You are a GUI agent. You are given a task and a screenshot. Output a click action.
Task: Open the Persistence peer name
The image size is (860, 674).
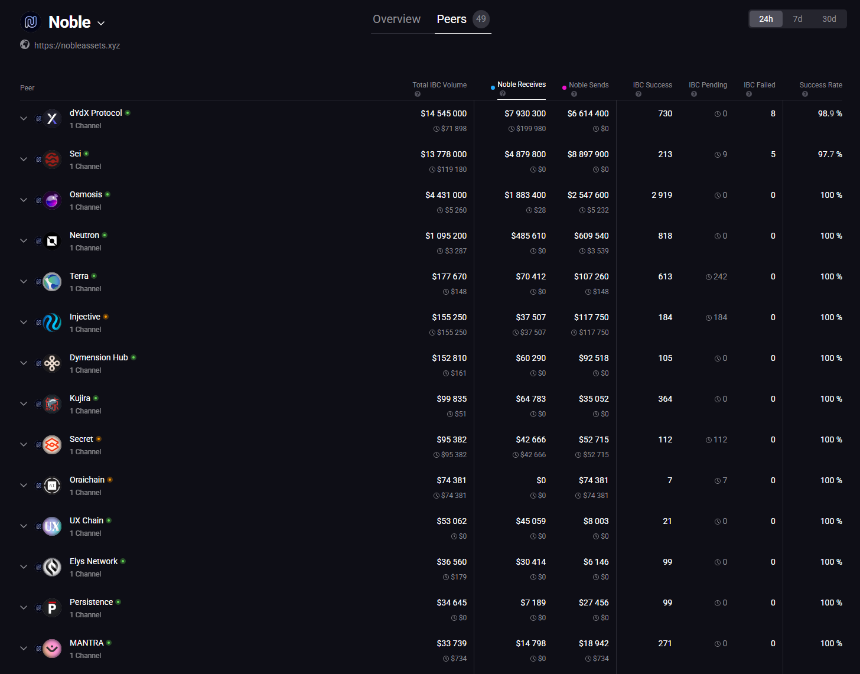91,602
